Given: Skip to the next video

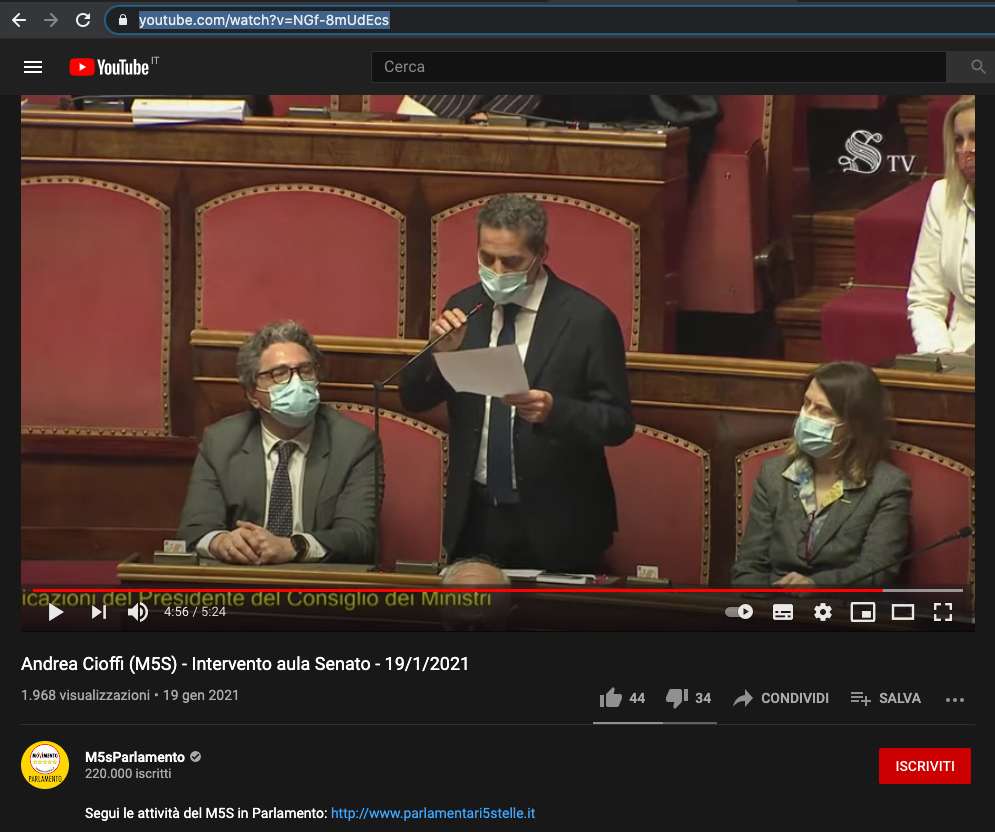Looking at the screenshot, I should tap(98, 612).
